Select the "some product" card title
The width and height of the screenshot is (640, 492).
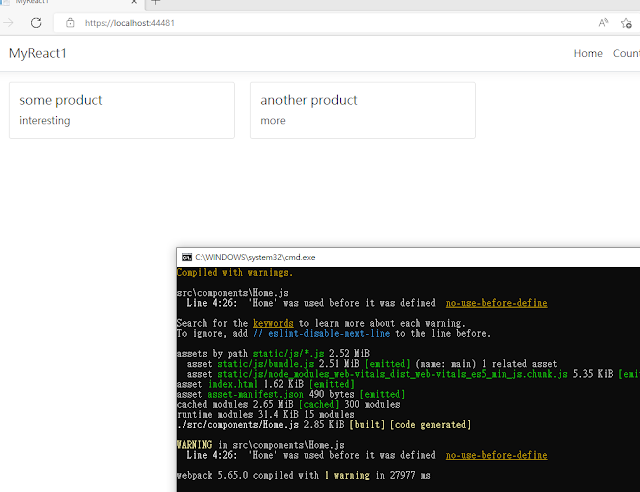[60, 100]
